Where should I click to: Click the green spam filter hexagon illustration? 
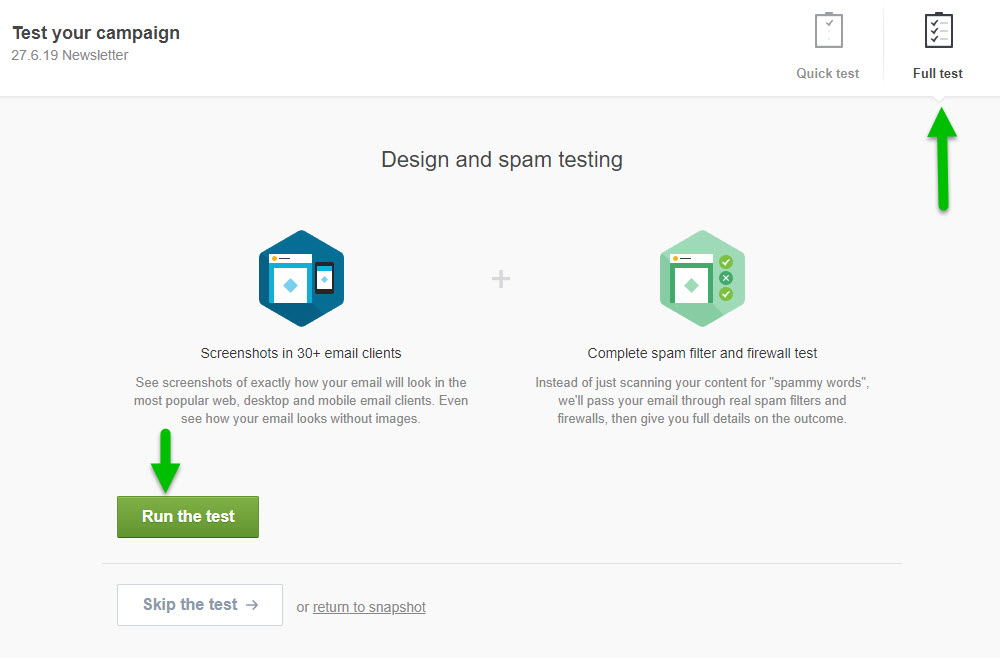[x=702, y=278]
